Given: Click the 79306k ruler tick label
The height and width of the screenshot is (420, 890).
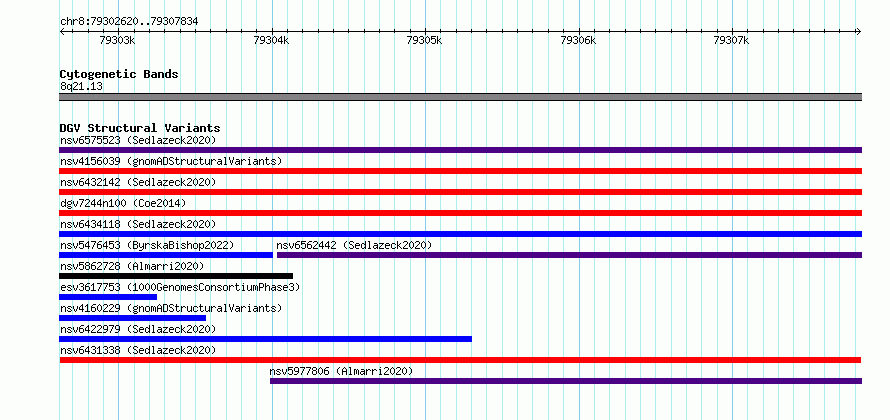Looking at the screenshot, I should 578,40.
